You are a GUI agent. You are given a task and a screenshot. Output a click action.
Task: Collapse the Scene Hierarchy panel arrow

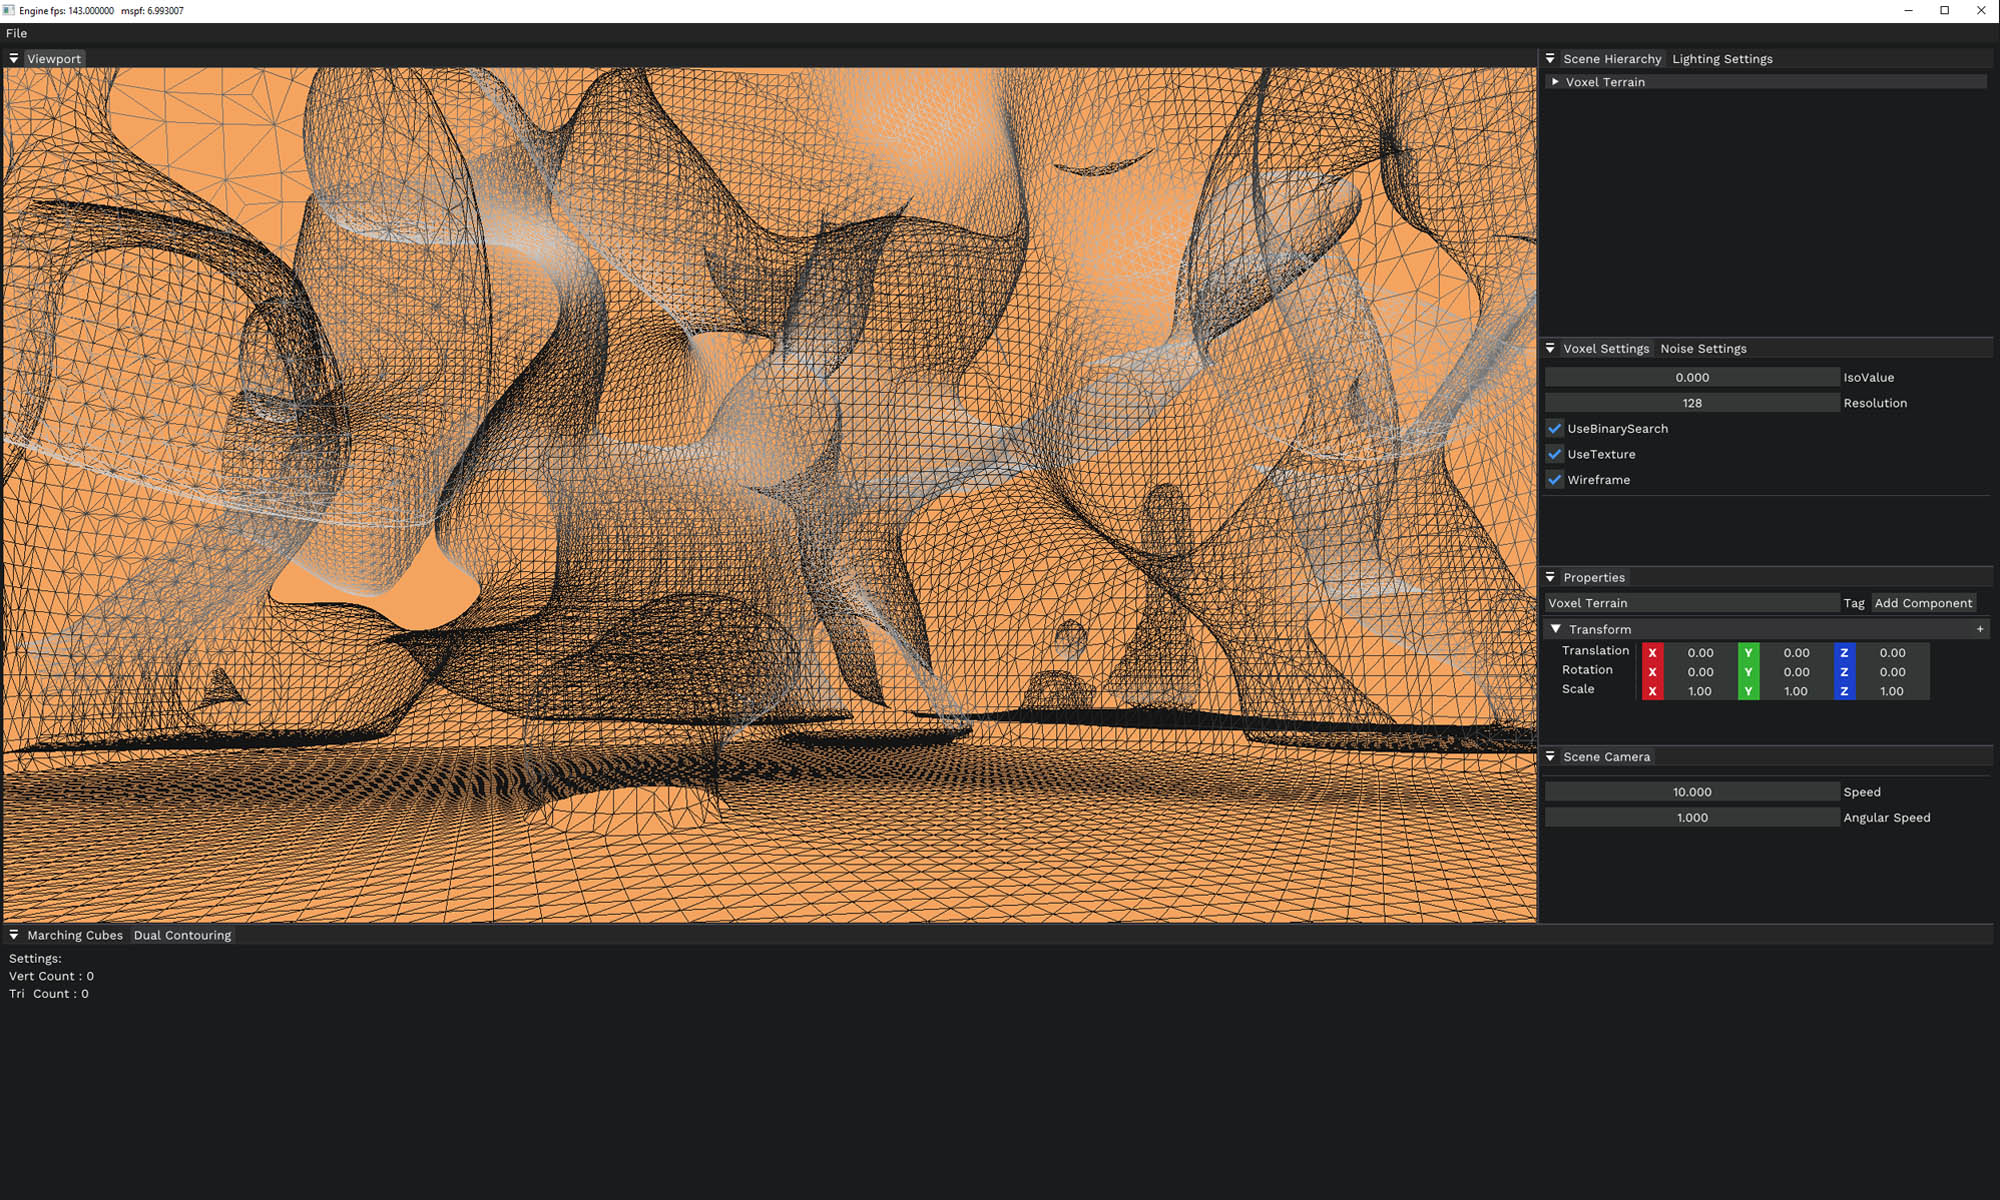click(1550, 59)
